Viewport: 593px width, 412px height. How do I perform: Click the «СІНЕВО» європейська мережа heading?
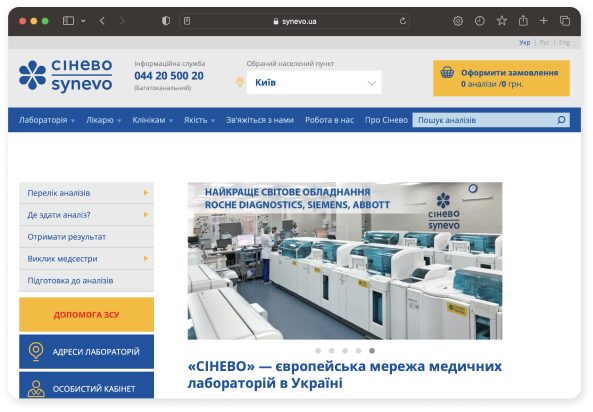tap(345, 375)
